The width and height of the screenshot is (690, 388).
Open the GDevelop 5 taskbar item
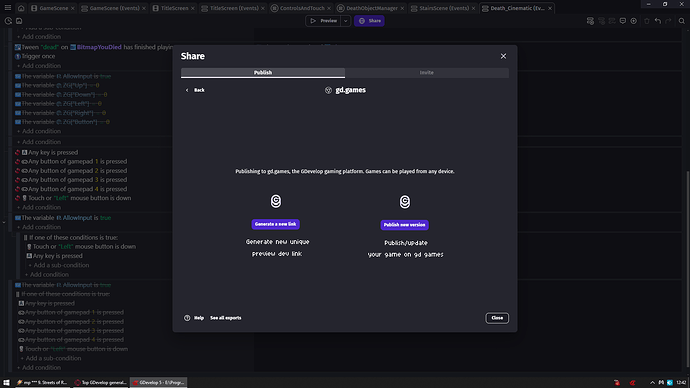(x=159, y=383)
